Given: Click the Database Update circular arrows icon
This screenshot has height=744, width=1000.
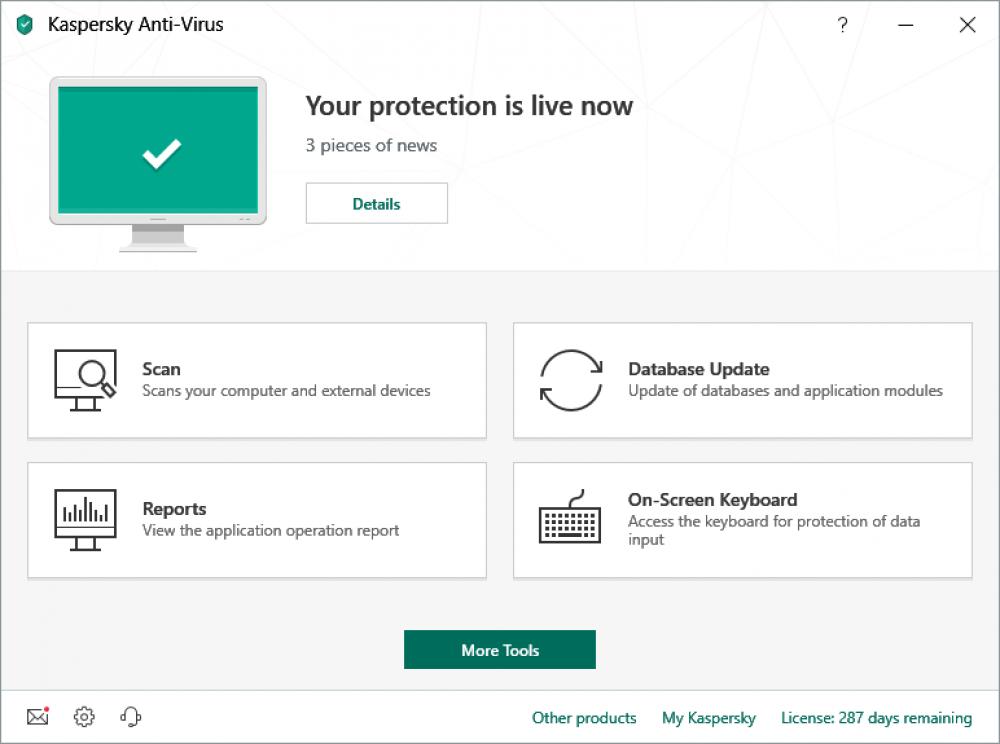Looking at the screenshot, I should pyautogui.click(x=571, y=381).
